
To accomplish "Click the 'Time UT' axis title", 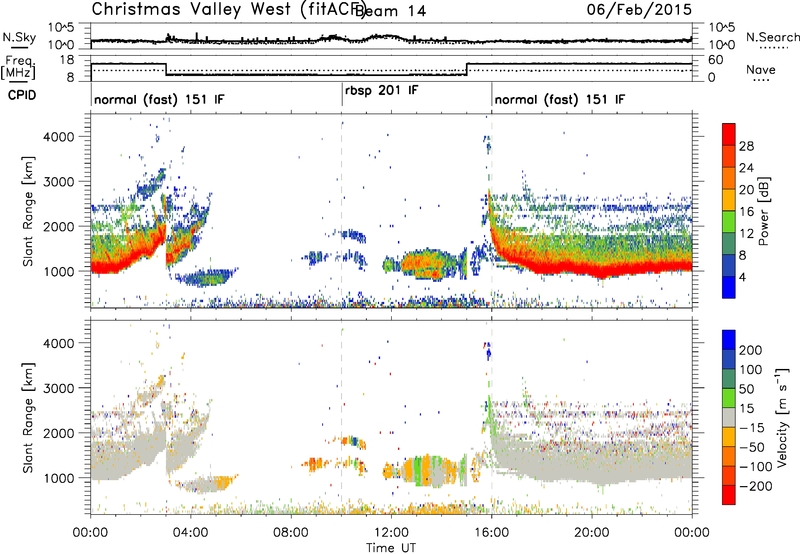I will tap(391, 548).
